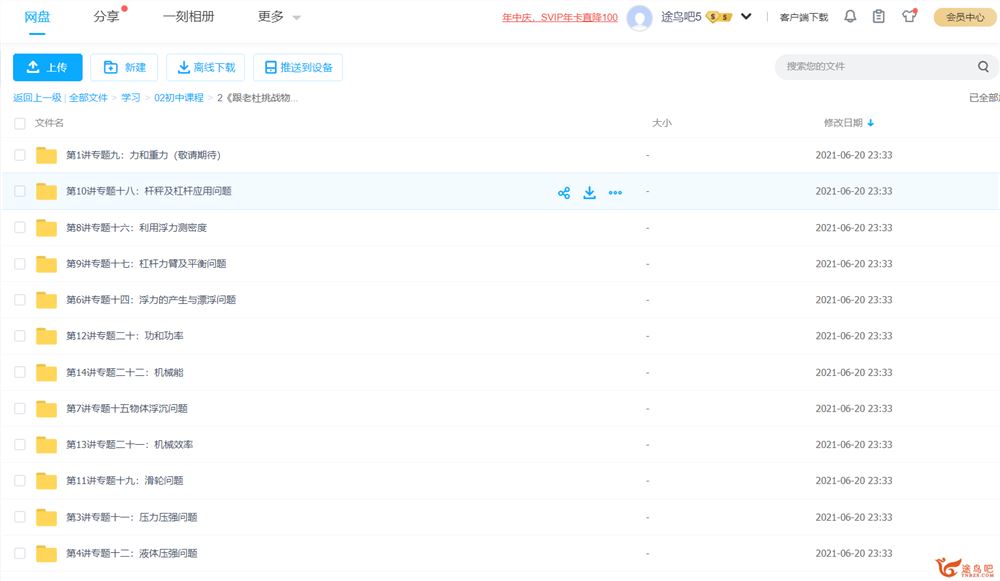Click the folder icon of 第9讲专题十七

(46, 264)
